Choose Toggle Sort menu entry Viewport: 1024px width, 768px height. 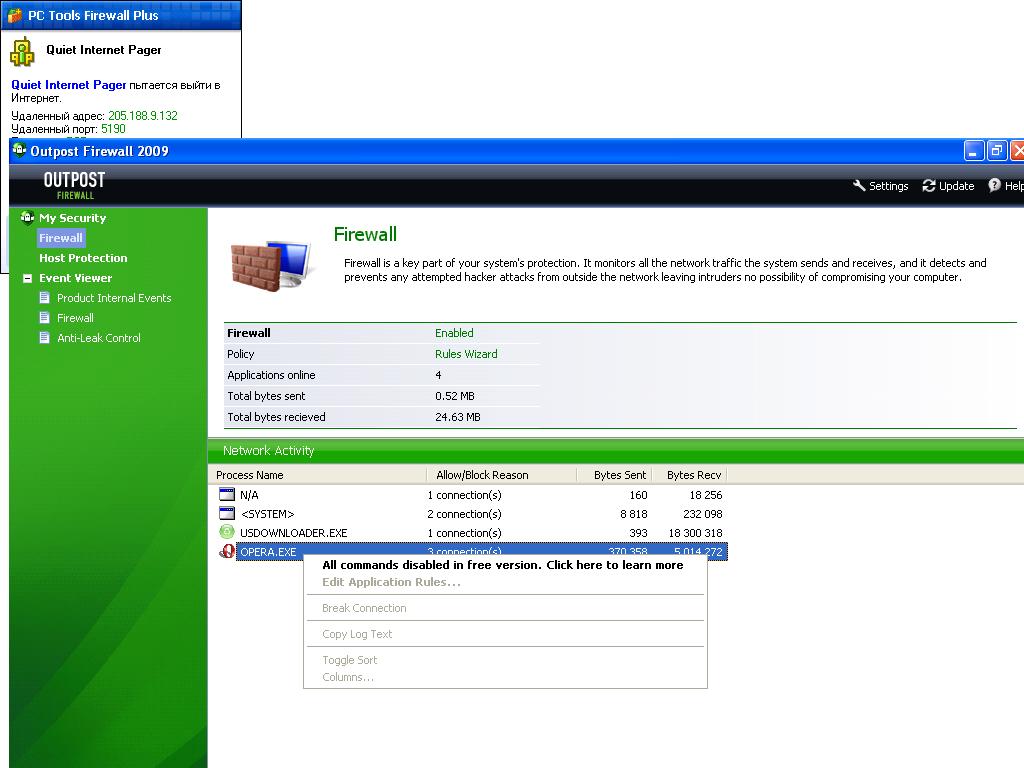coord(349,660)
